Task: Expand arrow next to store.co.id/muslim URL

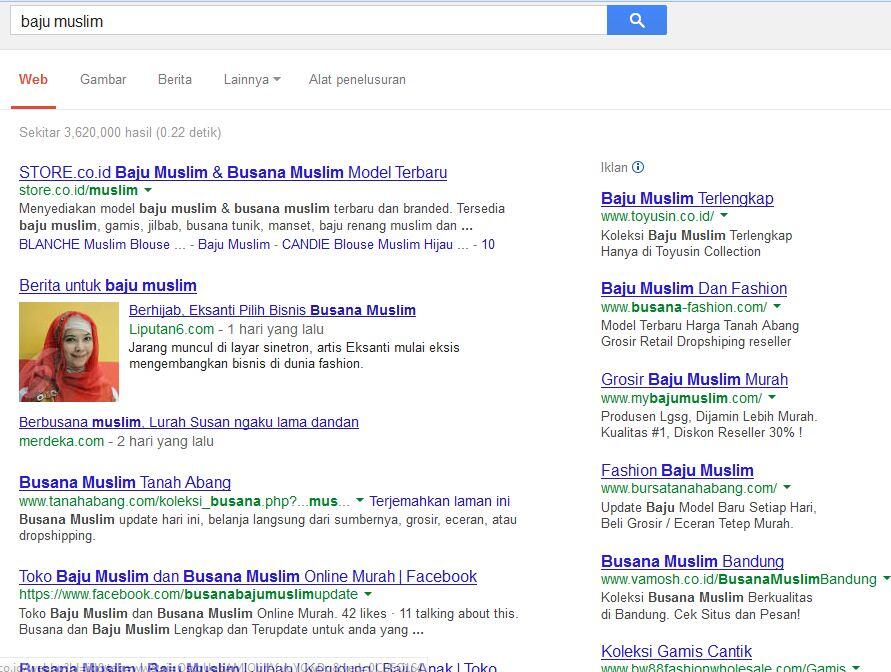Action: point(148,190)
